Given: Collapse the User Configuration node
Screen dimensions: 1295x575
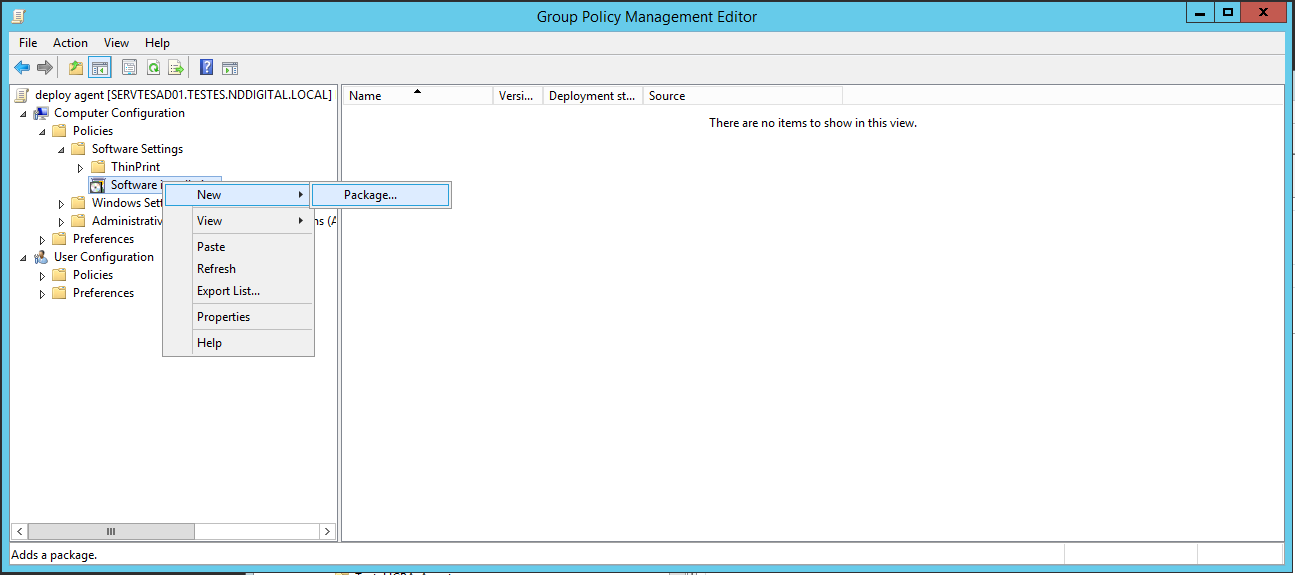Looking at the screenshot, I should (22, 257).
